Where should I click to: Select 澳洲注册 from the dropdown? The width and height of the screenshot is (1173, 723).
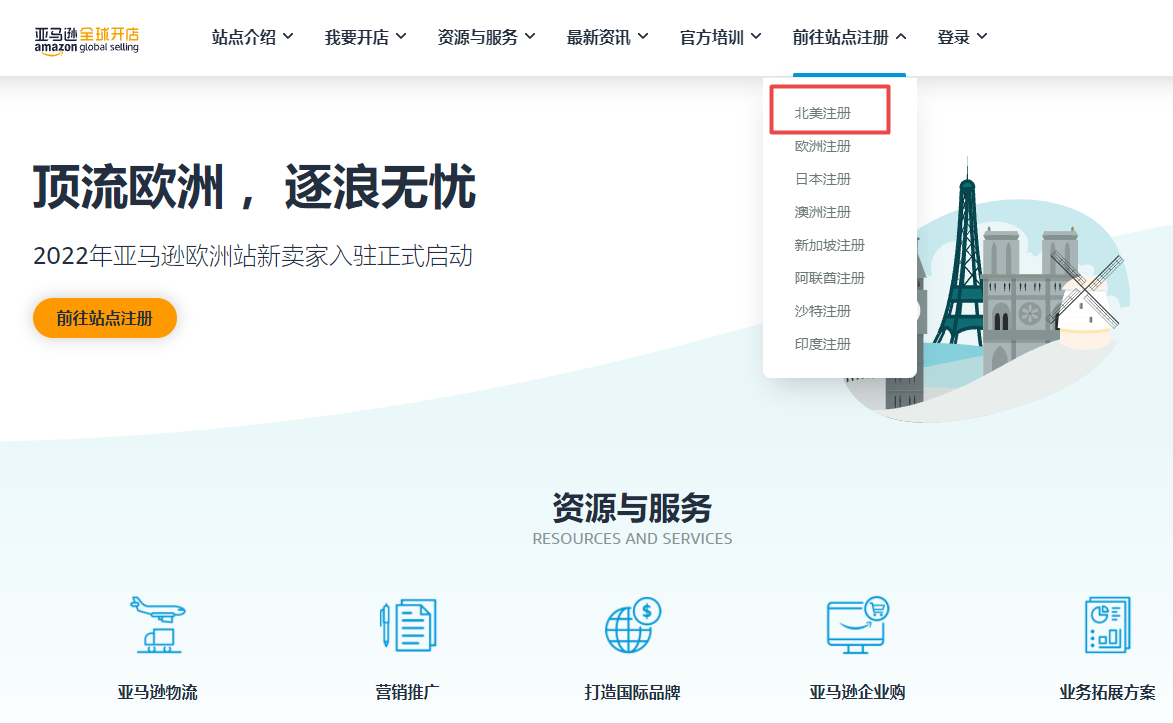tap(823, 212)
